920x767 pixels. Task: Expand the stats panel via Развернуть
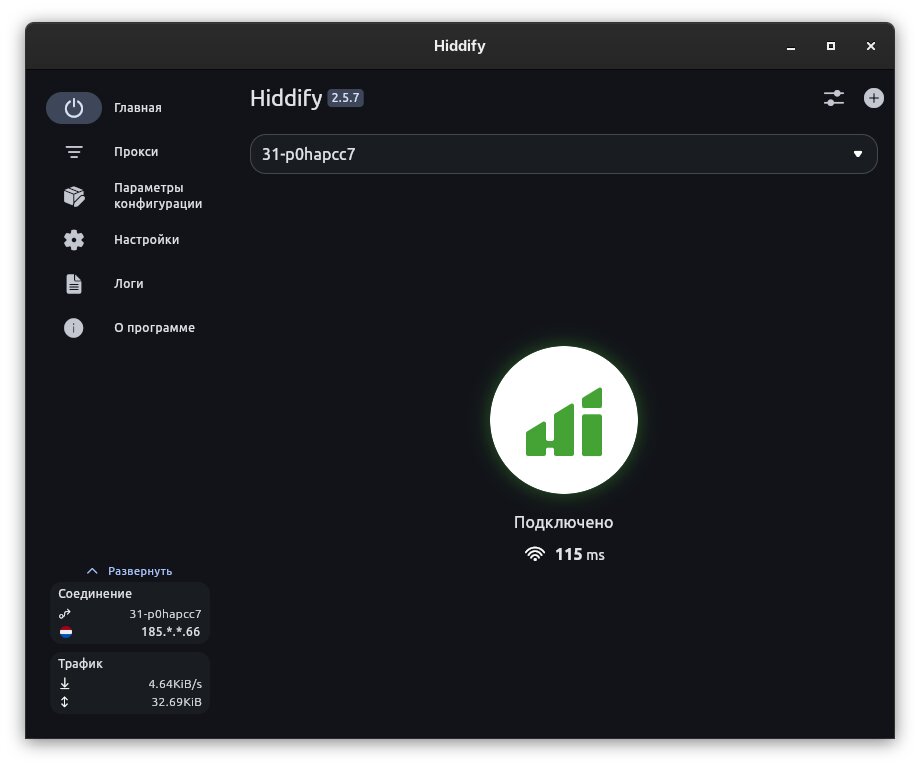(x=130, y=571)
